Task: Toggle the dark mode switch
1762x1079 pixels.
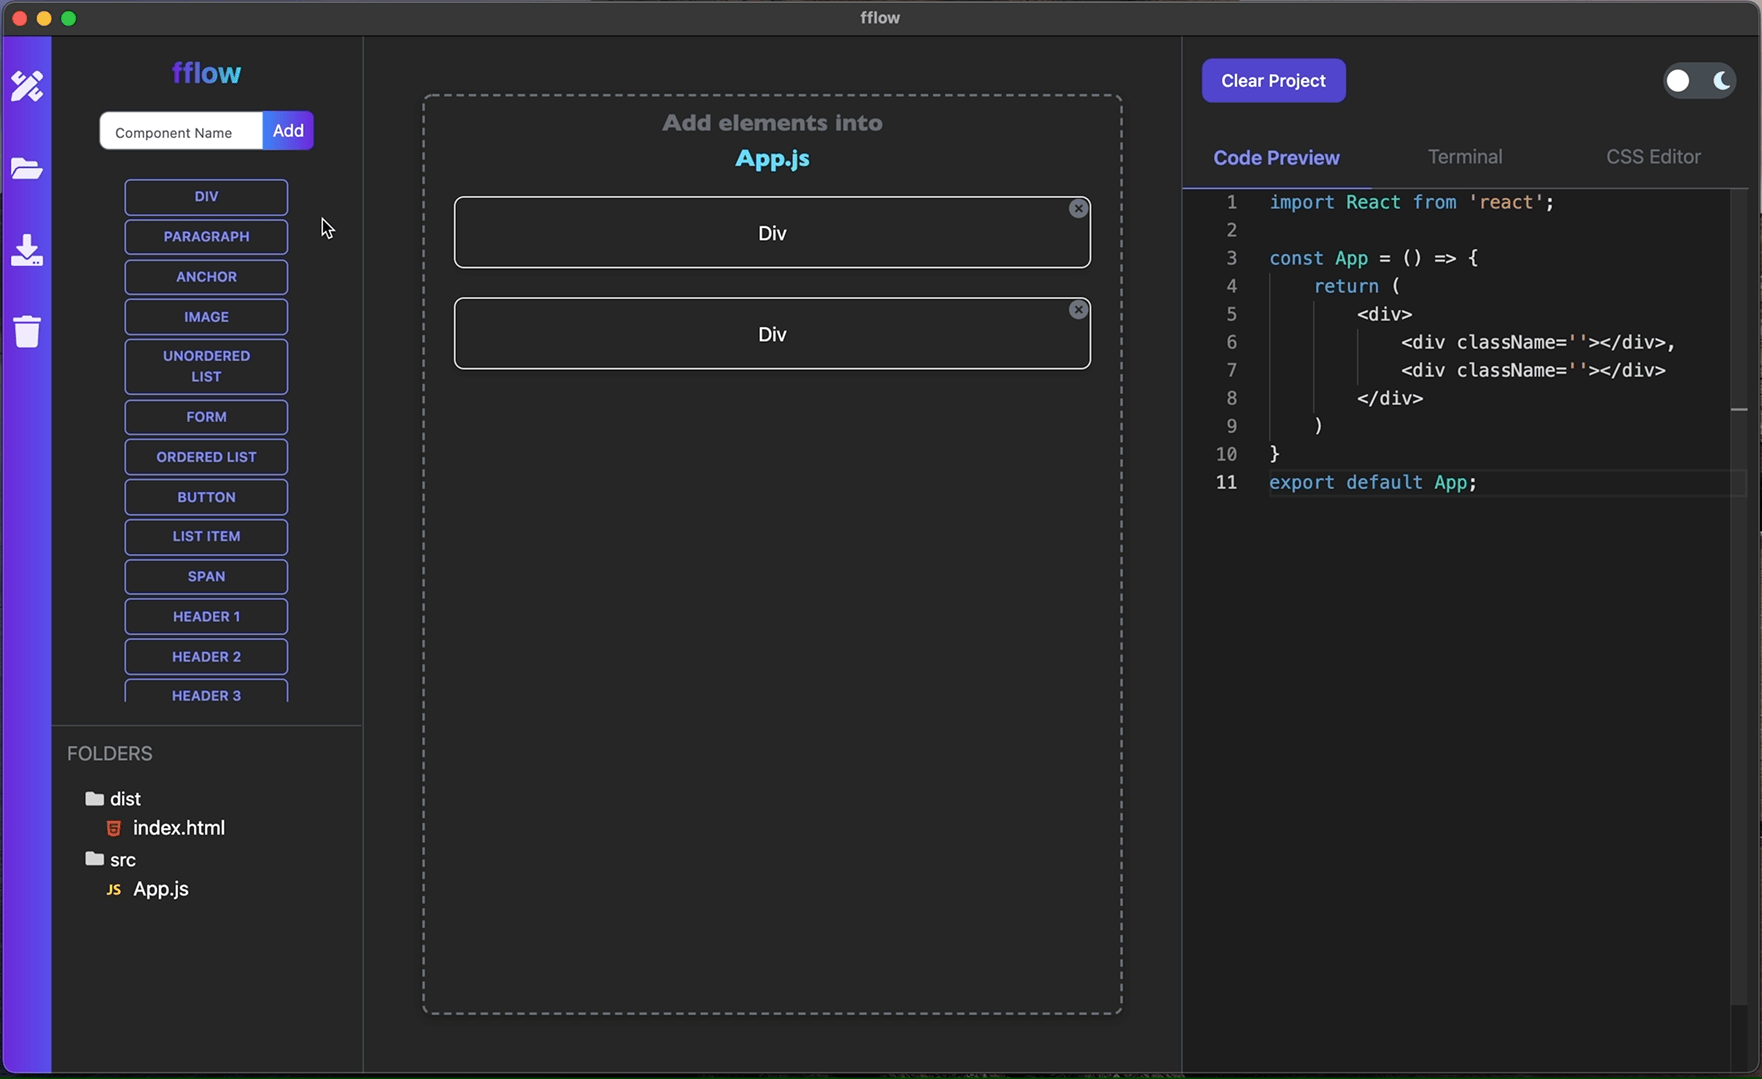Action: pos(1699,81)
